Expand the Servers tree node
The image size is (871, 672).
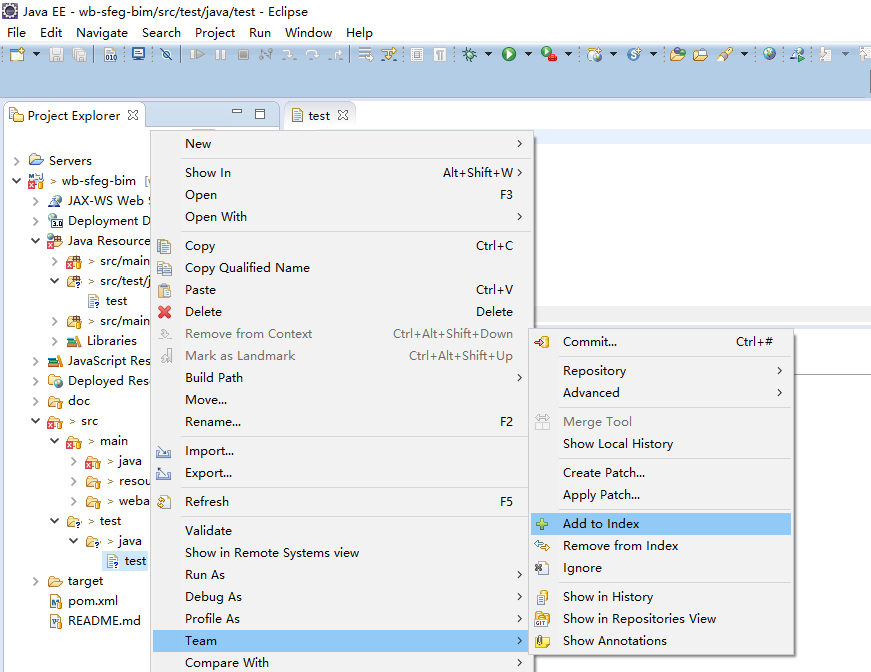tap(17, 161)
